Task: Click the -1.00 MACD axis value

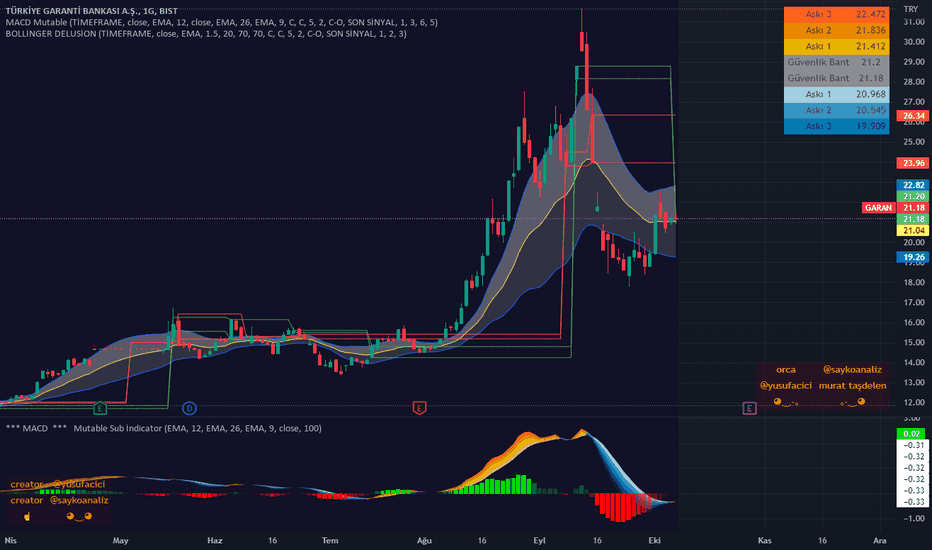Action: pos(914,518)
